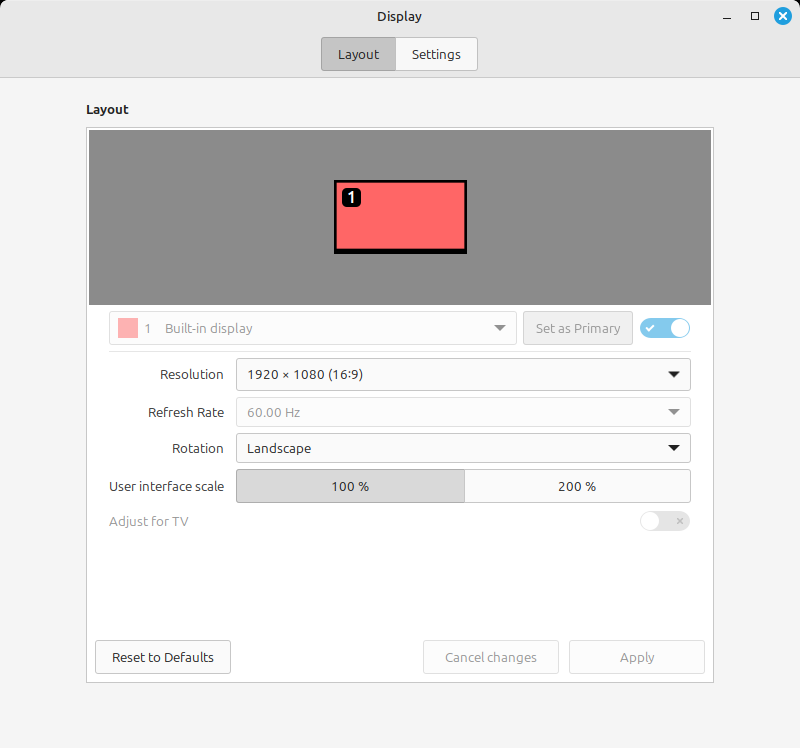Open the Built-in display dropdown
The image size is (800, 748).
[313, 328]
